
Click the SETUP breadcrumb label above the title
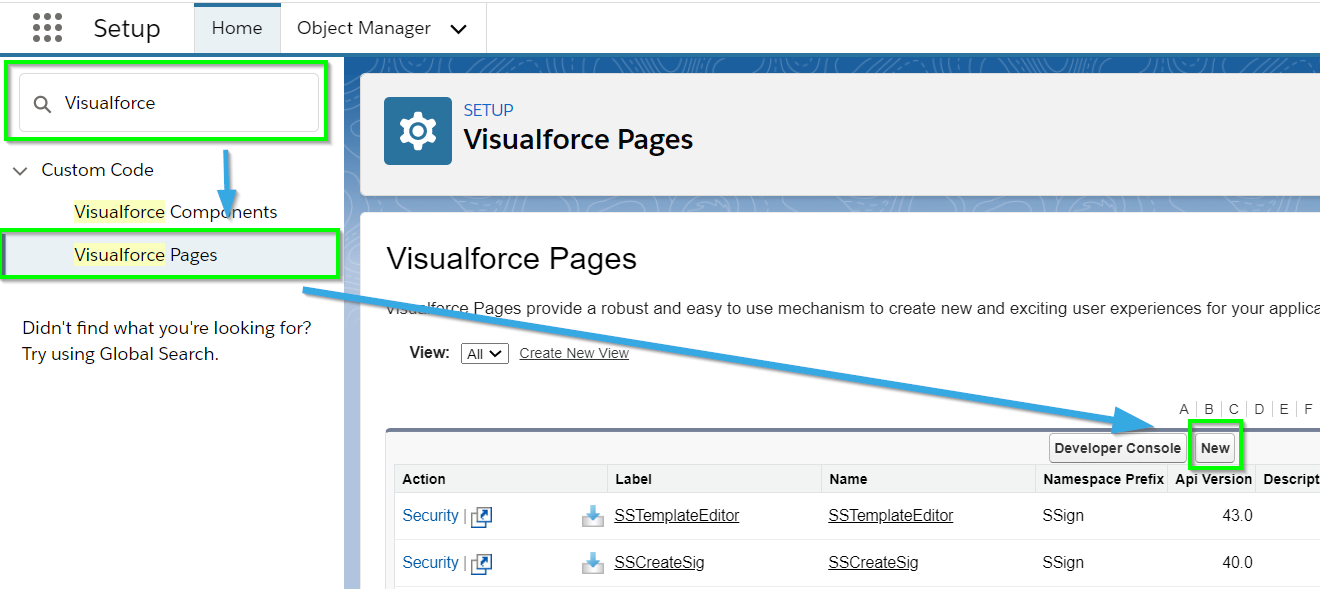tap(489, 110)
